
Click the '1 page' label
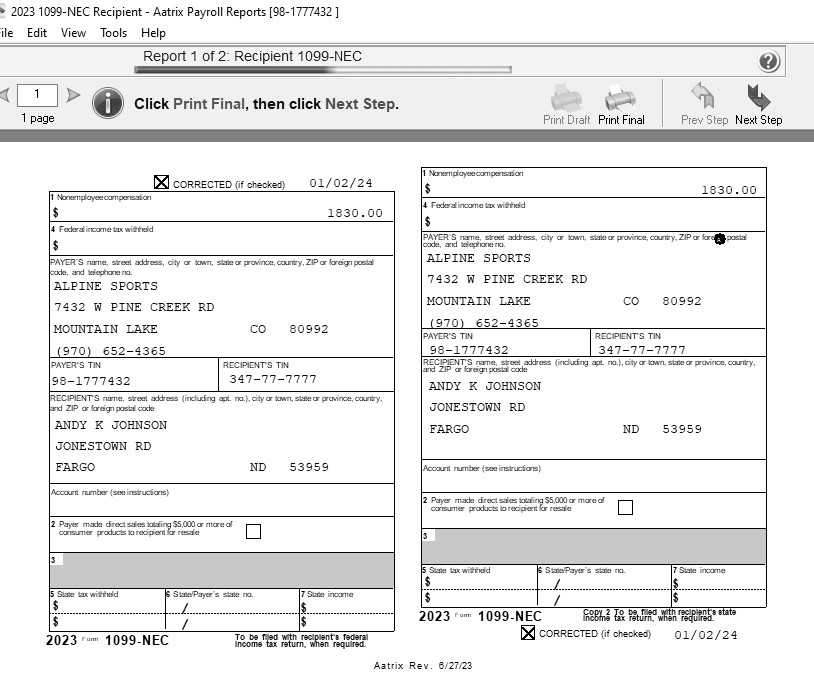[38, 118]
